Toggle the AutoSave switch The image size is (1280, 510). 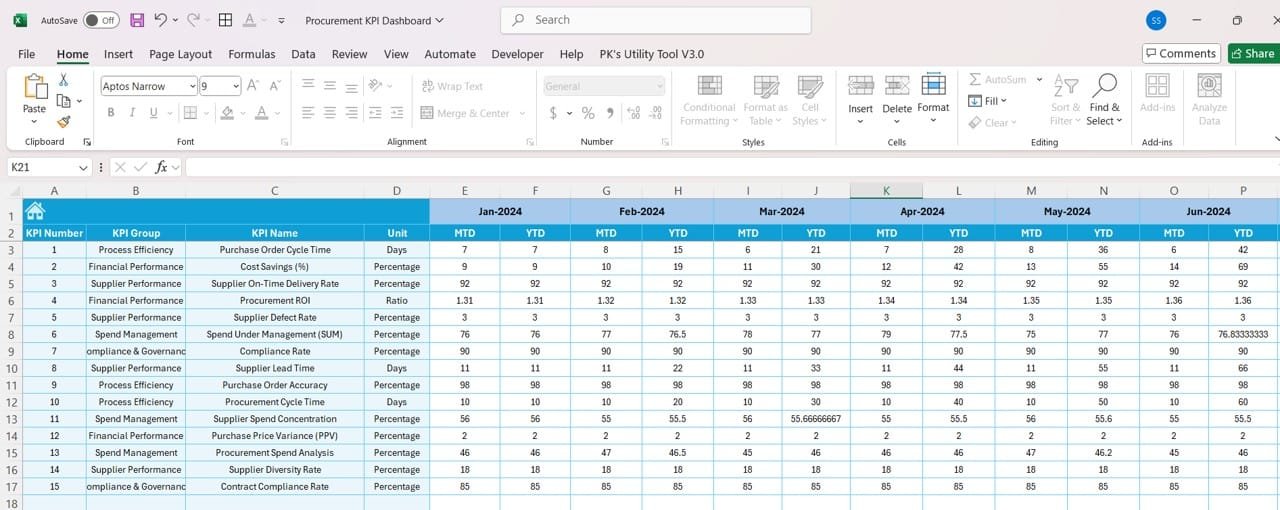(100, 20)
